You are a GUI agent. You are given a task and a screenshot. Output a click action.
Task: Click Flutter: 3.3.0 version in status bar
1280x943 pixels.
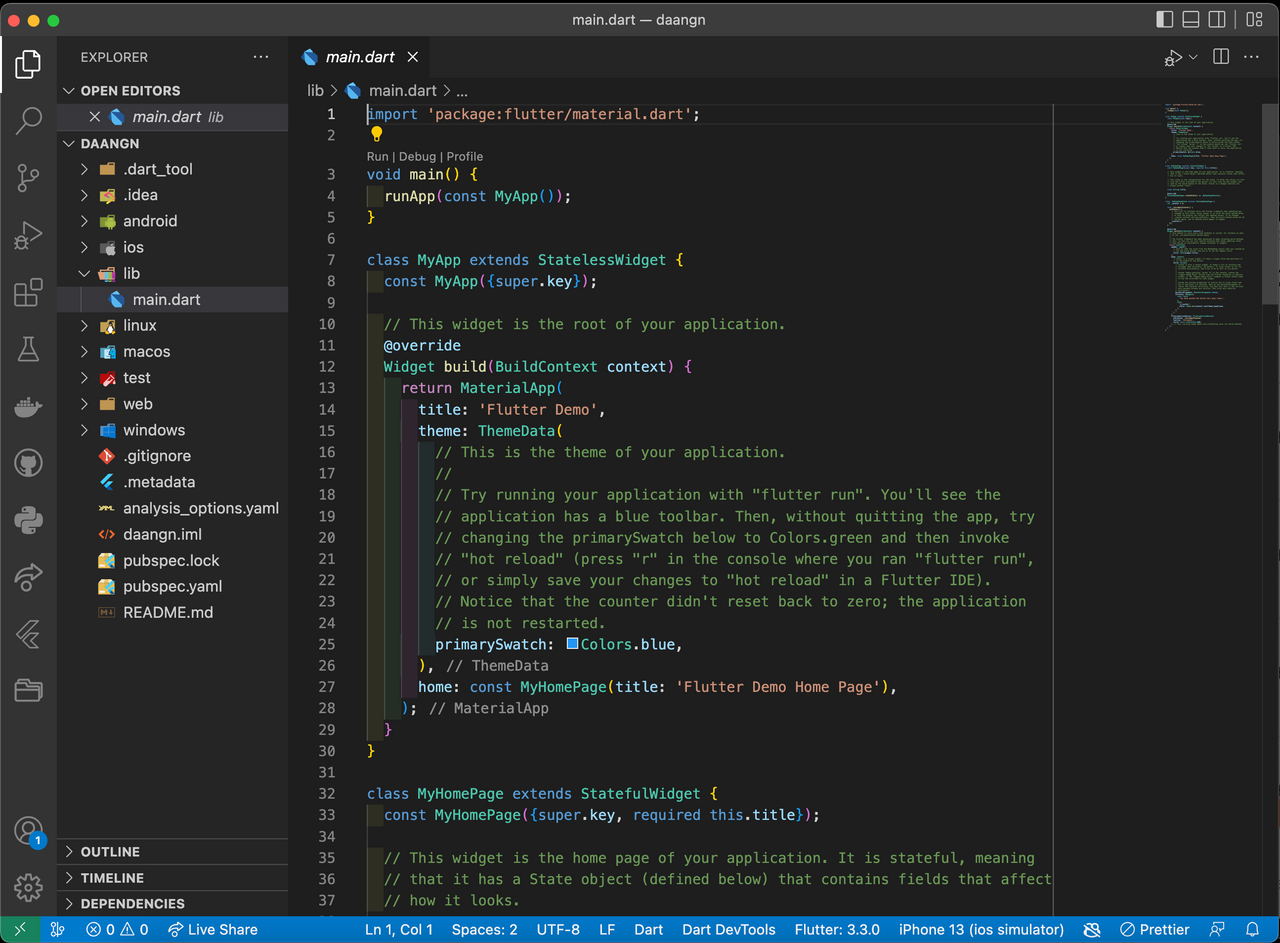pos(837,929)
